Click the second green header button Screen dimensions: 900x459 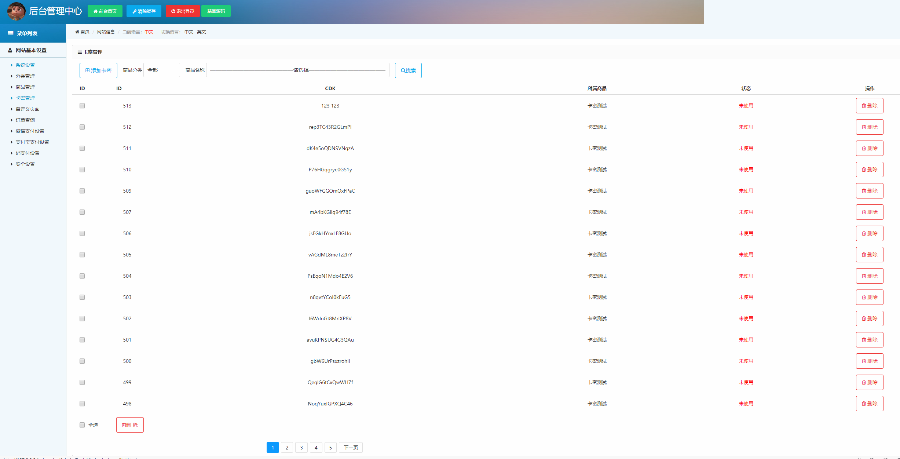point(216,11)
